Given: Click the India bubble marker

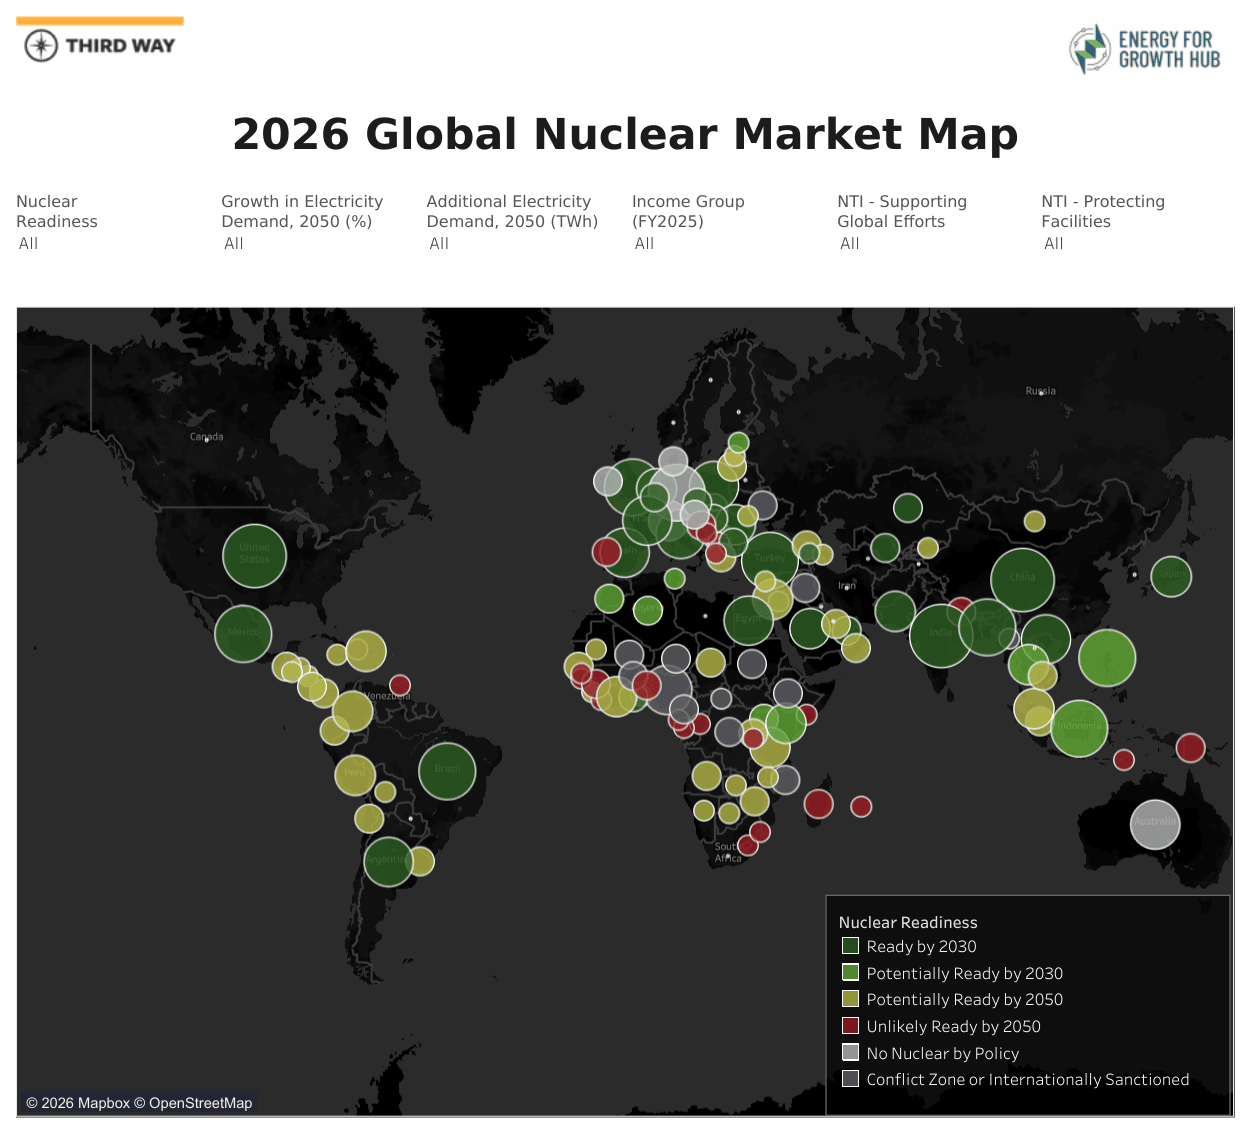Looking at the screenshot, I should [x=940, y=635].
